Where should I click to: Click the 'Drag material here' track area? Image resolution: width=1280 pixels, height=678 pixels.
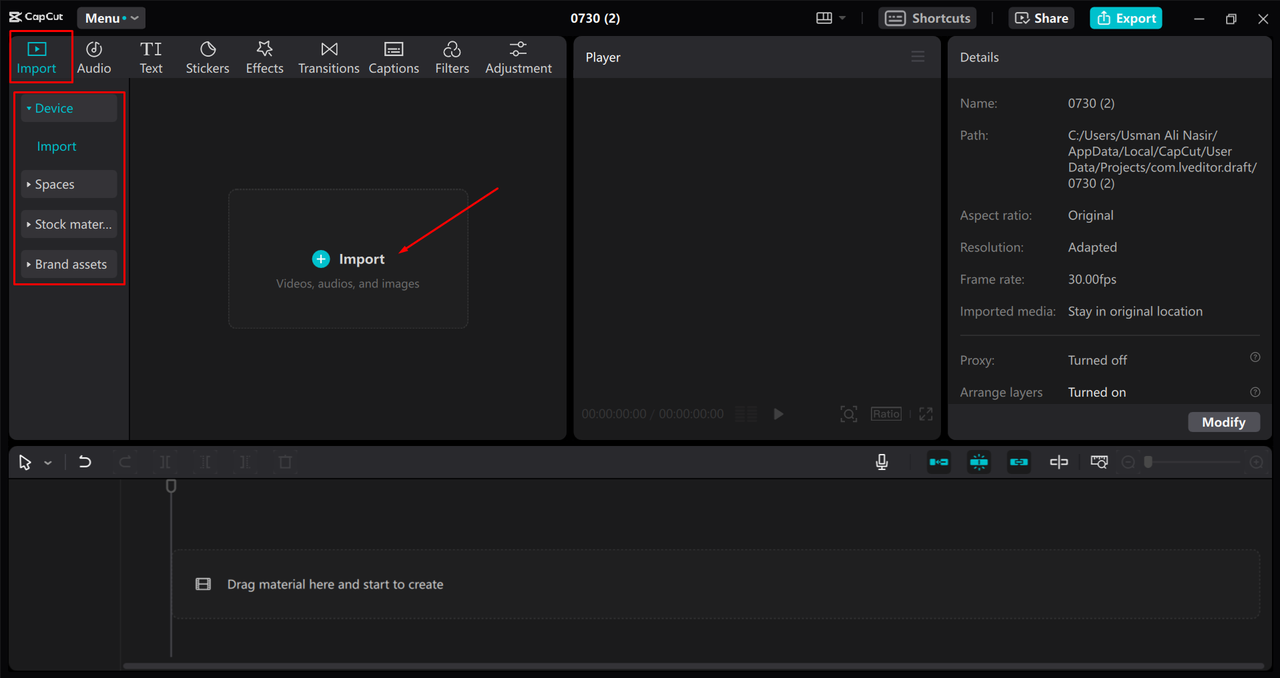click(716, 584)
